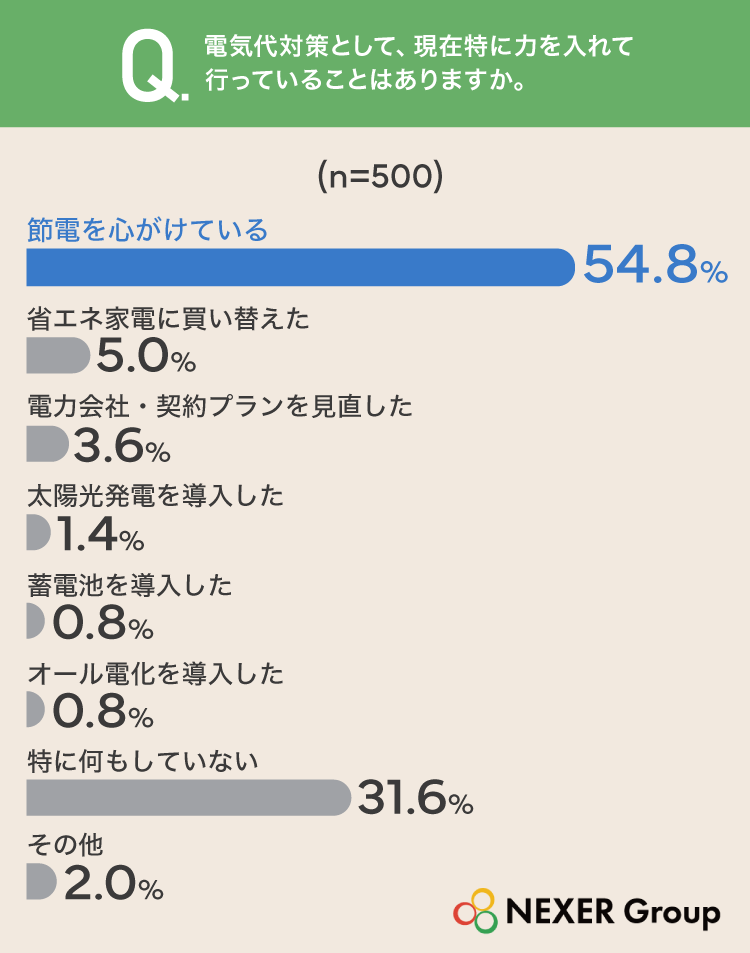Click the 2.0% gray bar
This screenshot has height=953, width=750.
pyautogui.click(x=41, y=881)
